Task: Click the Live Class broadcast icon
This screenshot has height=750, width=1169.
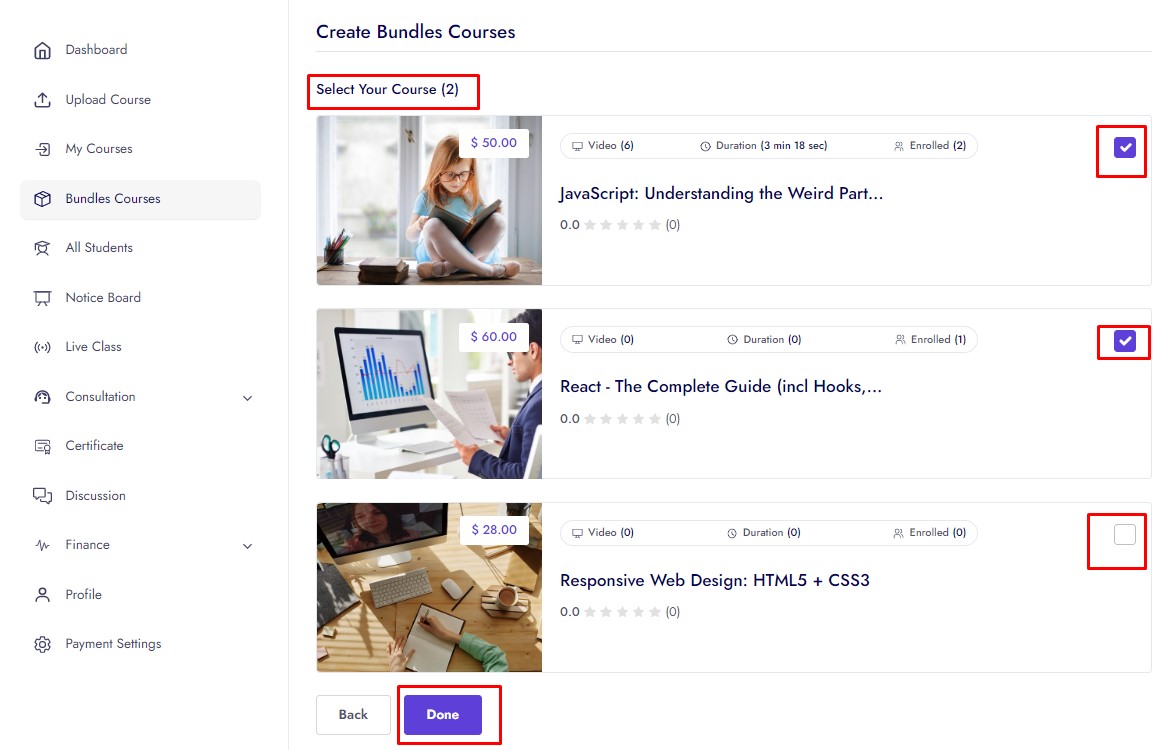Action: (42, 347)
